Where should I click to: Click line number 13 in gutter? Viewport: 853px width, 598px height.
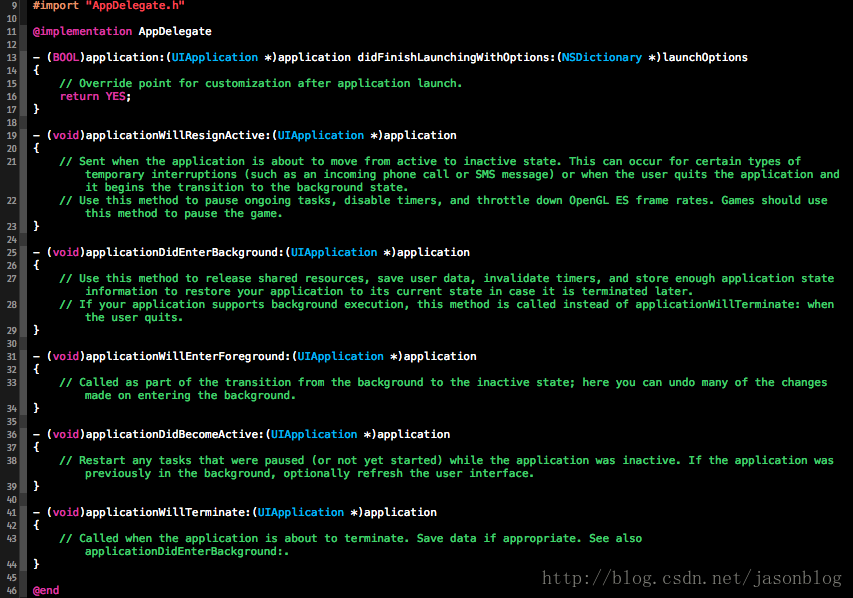11,58
